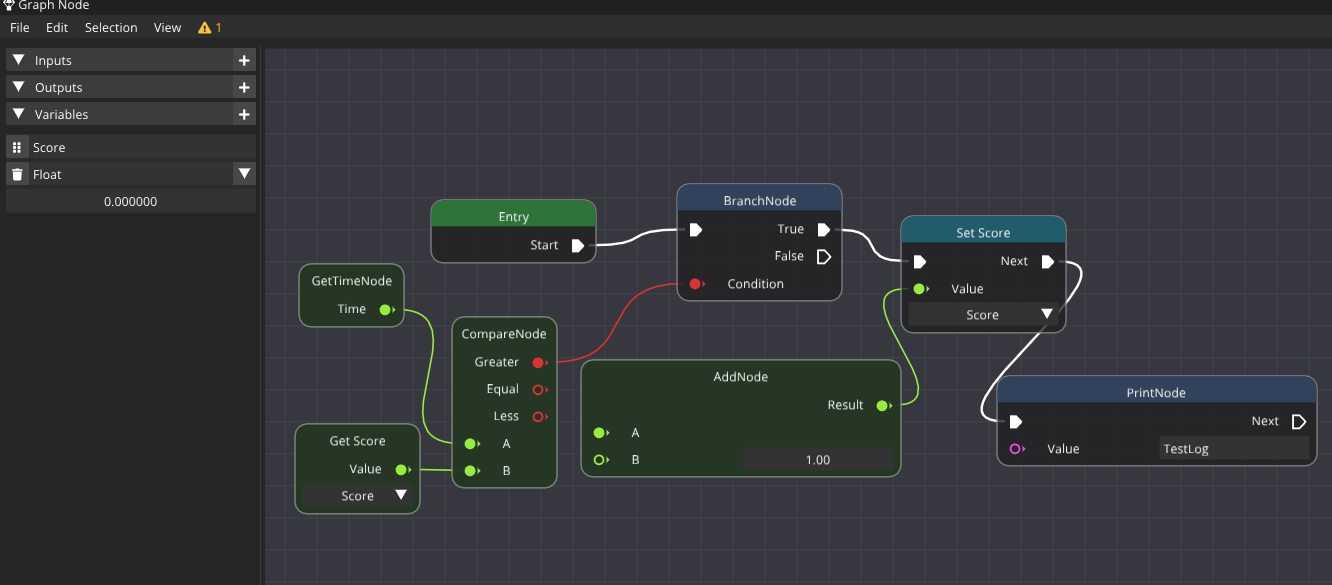Click the Set Score Value input pin

point(921,289)
